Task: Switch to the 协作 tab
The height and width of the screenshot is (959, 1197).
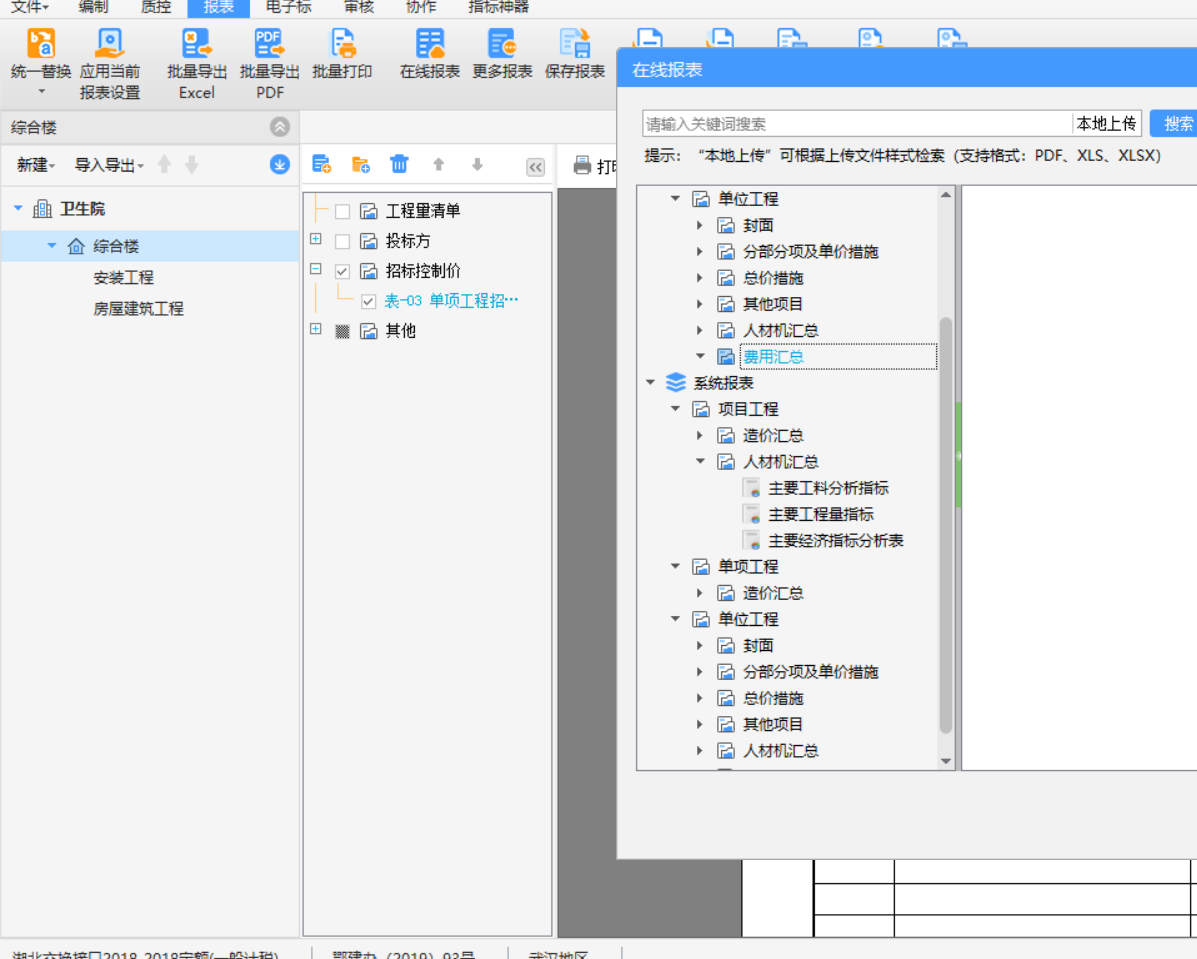Action: click(x=421, y=7)
